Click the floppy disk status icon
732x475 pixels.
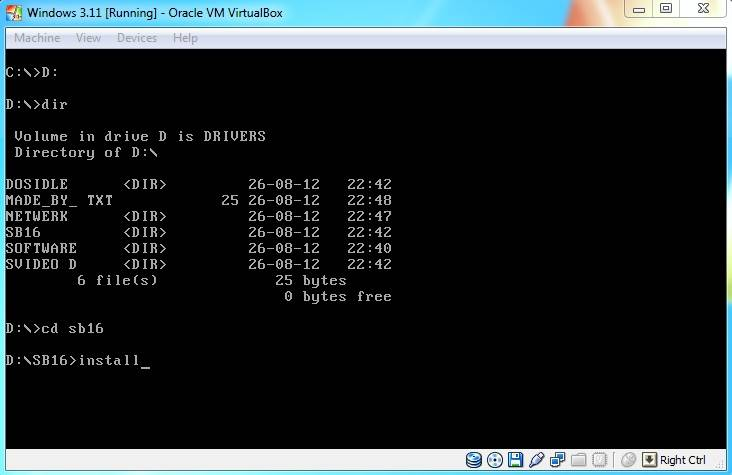tap(515, 460)
